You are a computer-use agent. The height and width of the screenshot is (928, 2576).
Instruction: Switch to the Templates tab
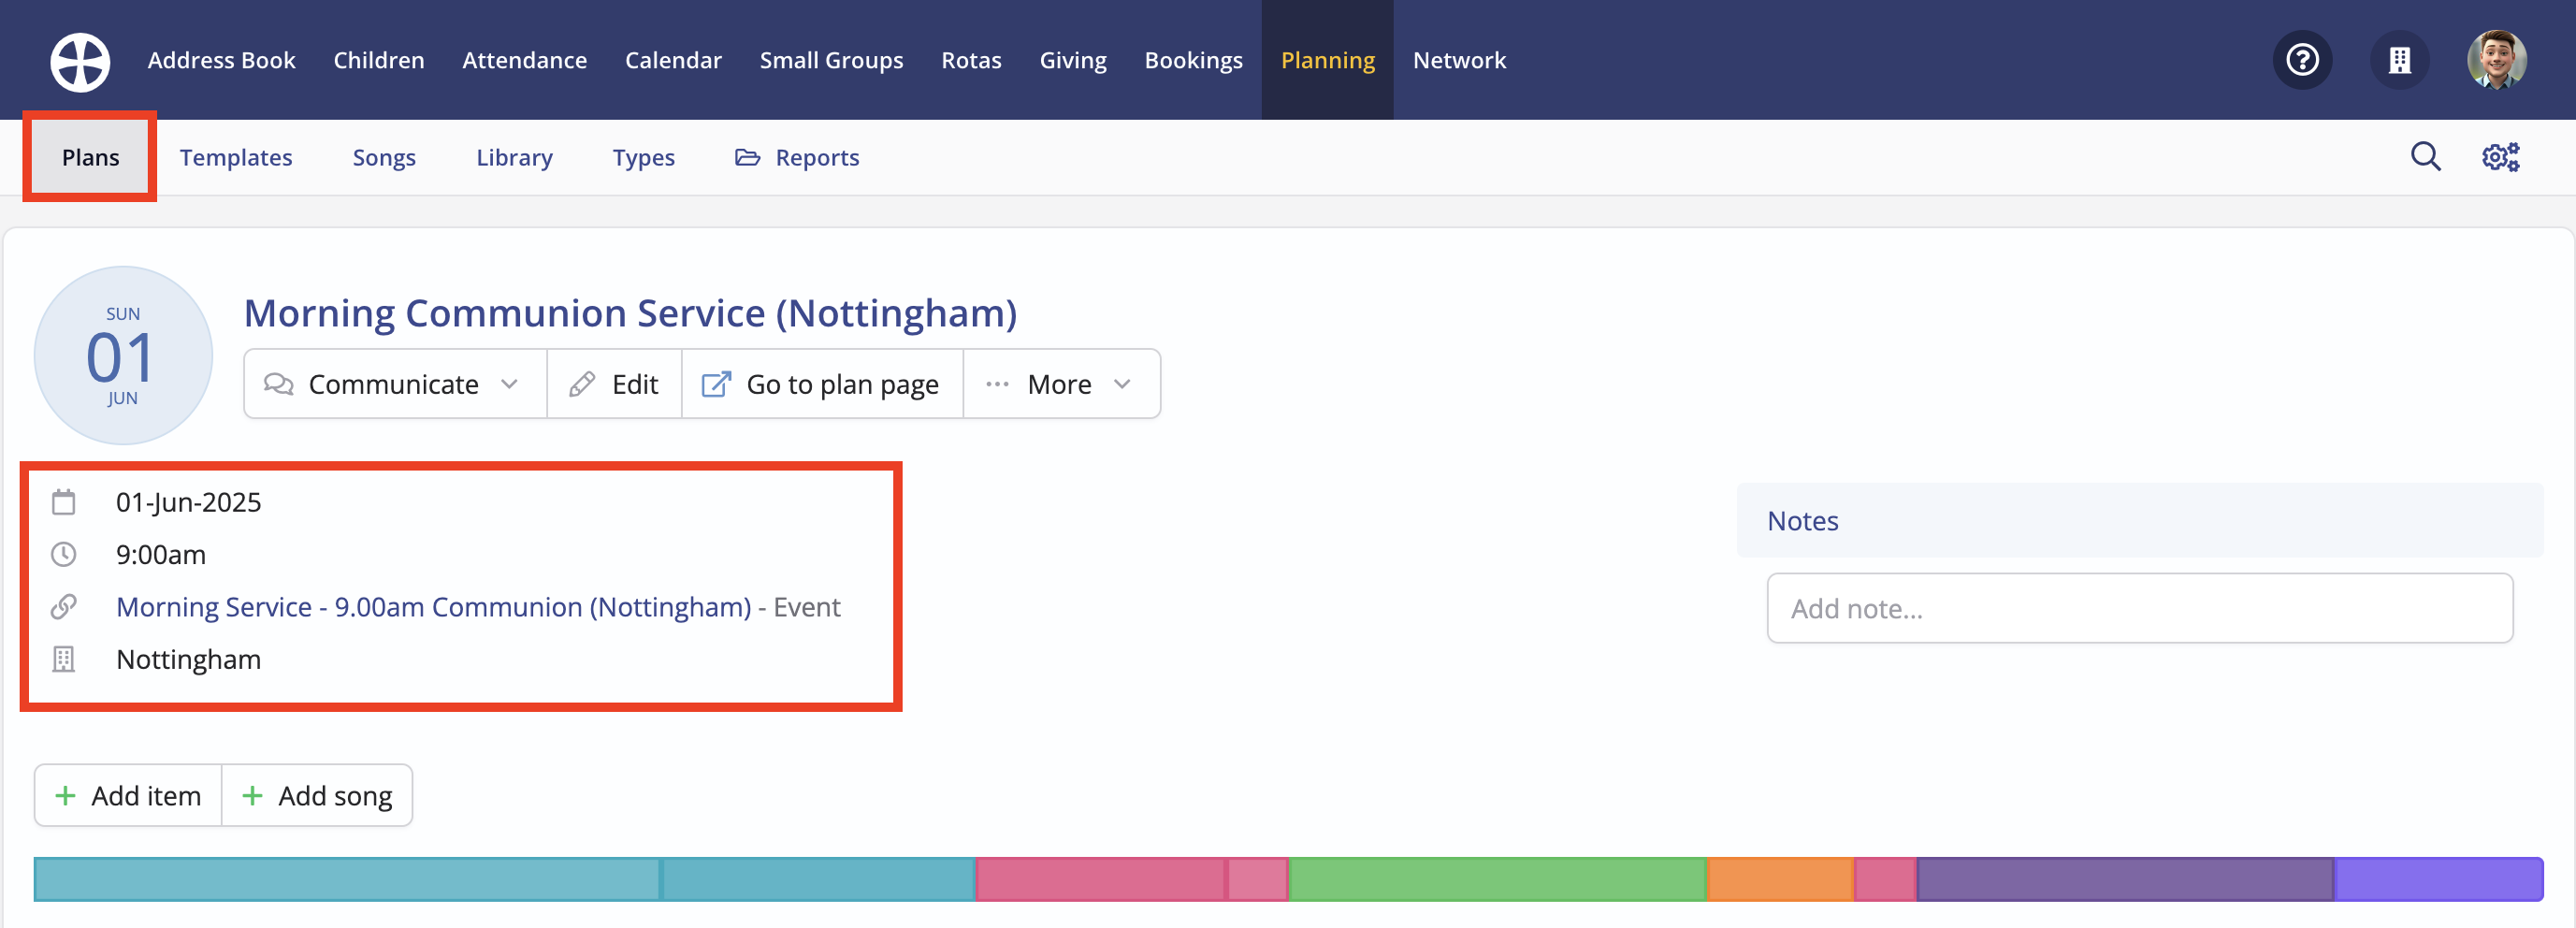tap(236, 157)
